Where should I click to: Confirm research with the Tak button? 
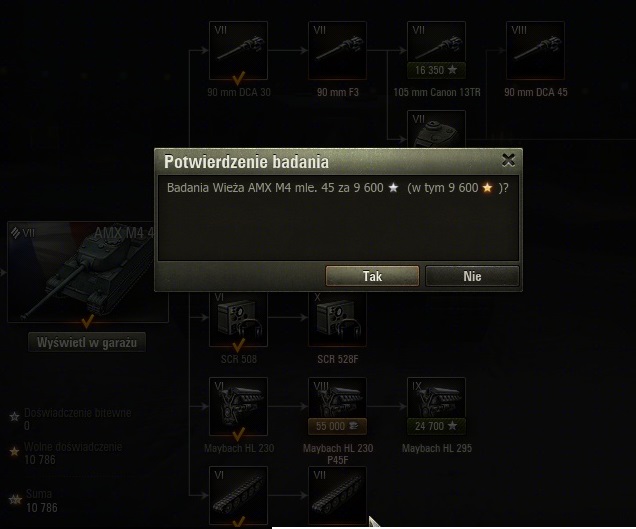pos(372,276)
